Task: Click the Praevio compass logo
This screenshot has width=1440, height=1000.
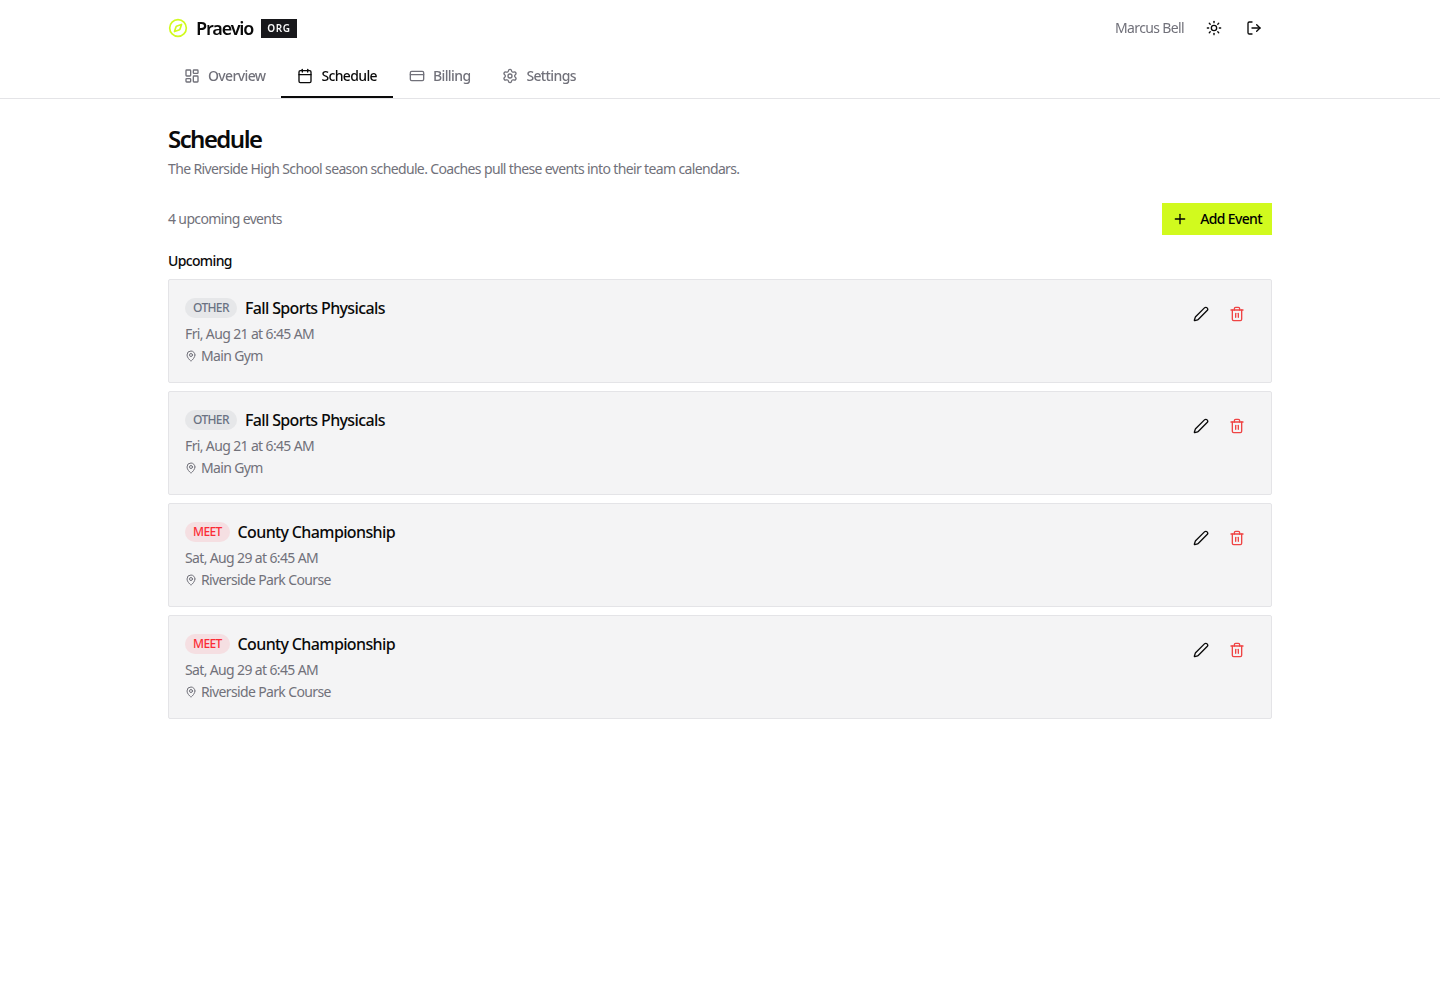Action: tap(178, 28)
